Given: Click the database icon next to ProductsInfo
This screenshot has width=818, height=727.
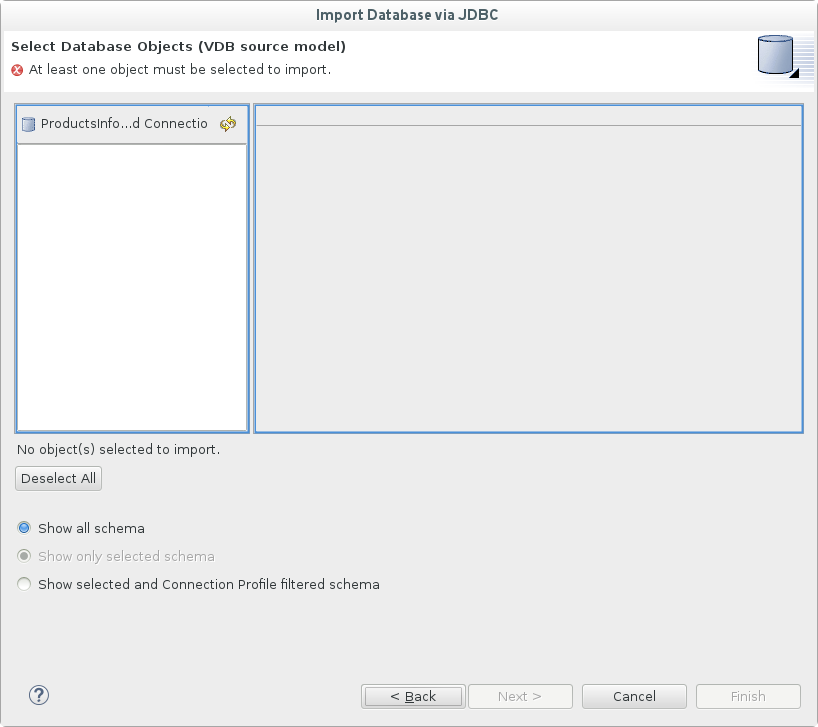Looking at the screenshot, I should pyautogui.click(x=28, y=124).
